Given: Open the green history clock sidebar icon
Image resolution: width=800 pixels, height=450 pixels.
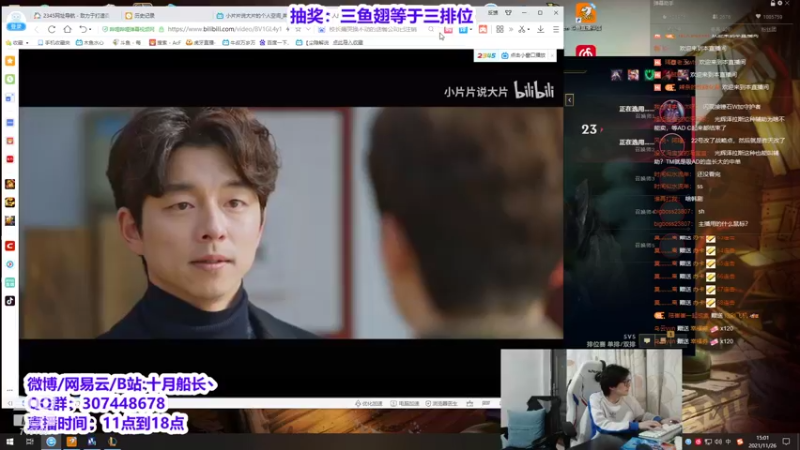Looking at the screenshot, I should 10,79.
